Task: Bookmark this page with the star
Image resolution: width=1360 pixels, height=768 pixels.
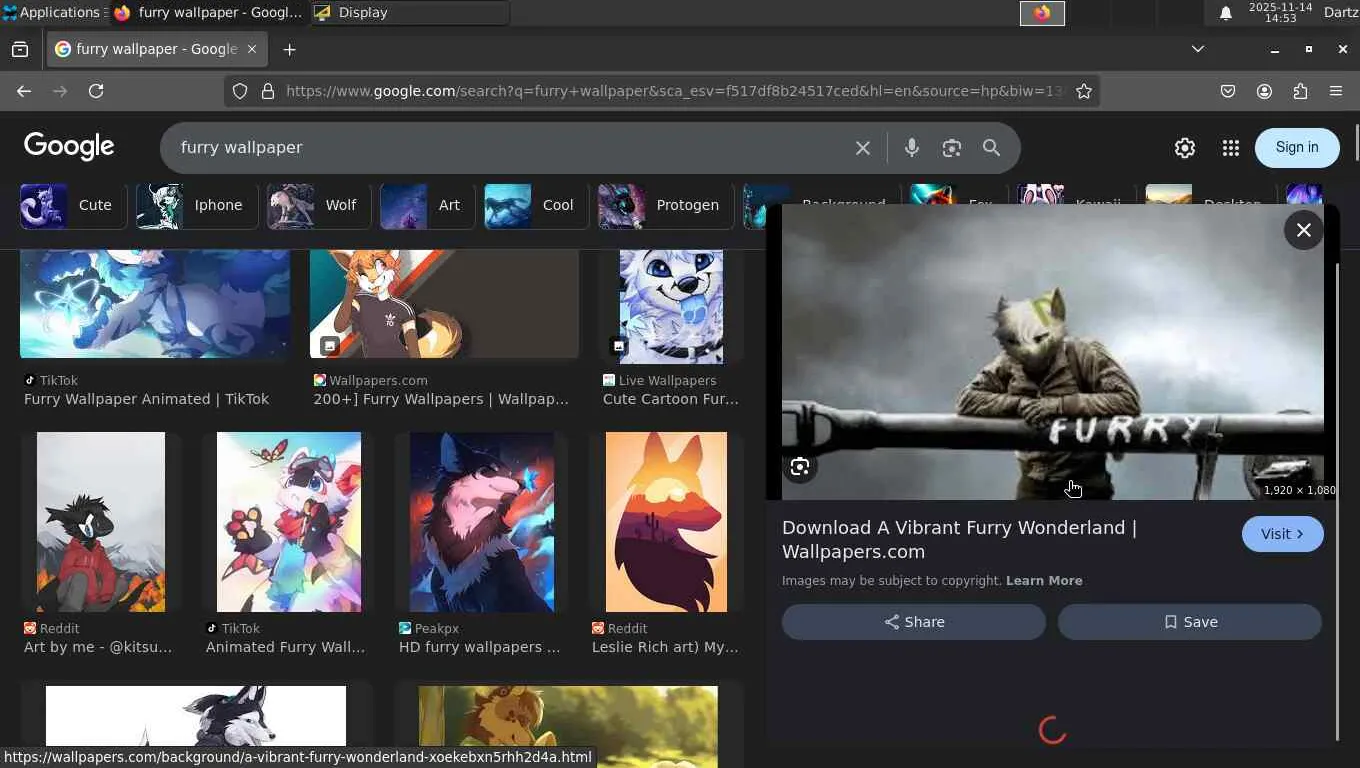Action: (x=1084, y=91)
